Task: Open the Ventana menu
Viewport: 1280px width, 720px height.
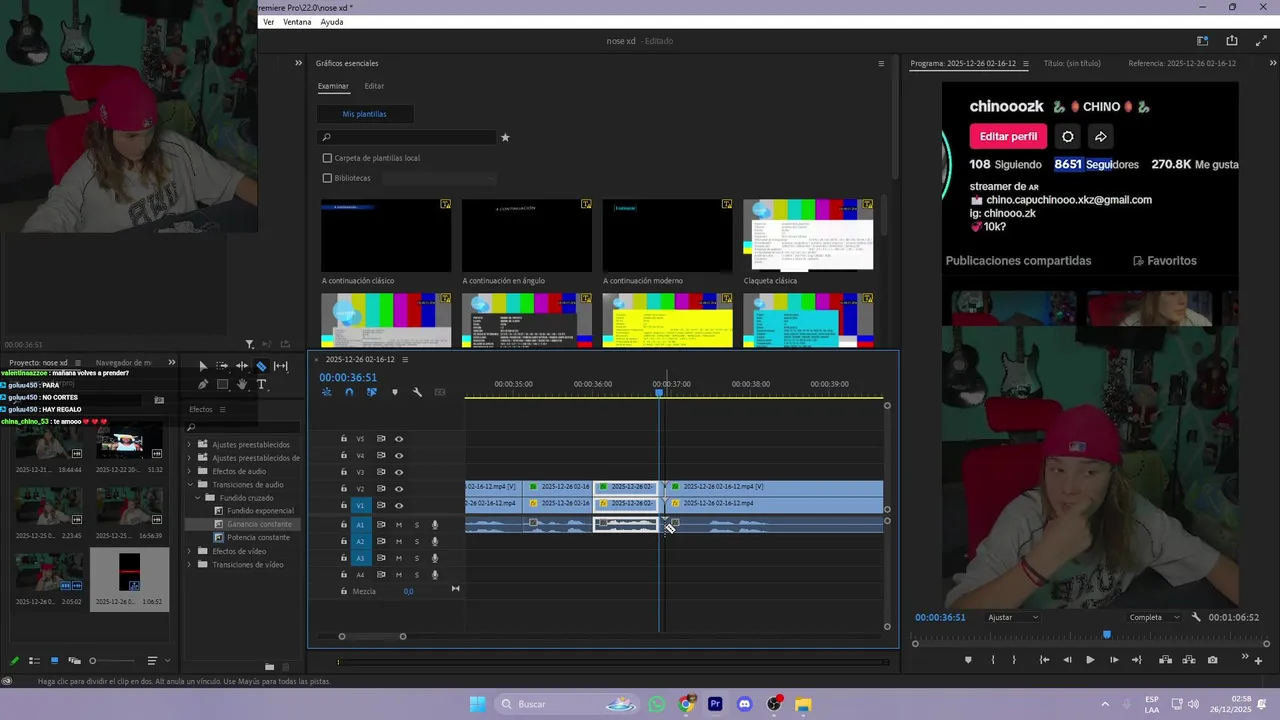Action: (x=297, y=22)
